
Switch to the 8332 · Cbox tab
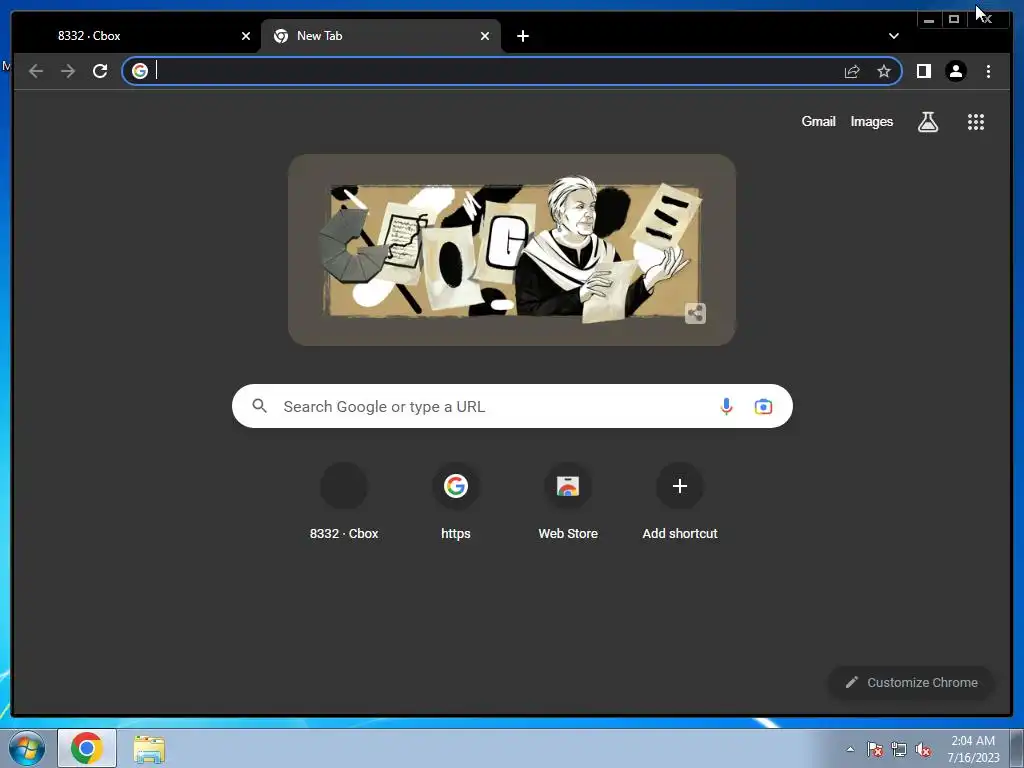(x=137, y=36)
